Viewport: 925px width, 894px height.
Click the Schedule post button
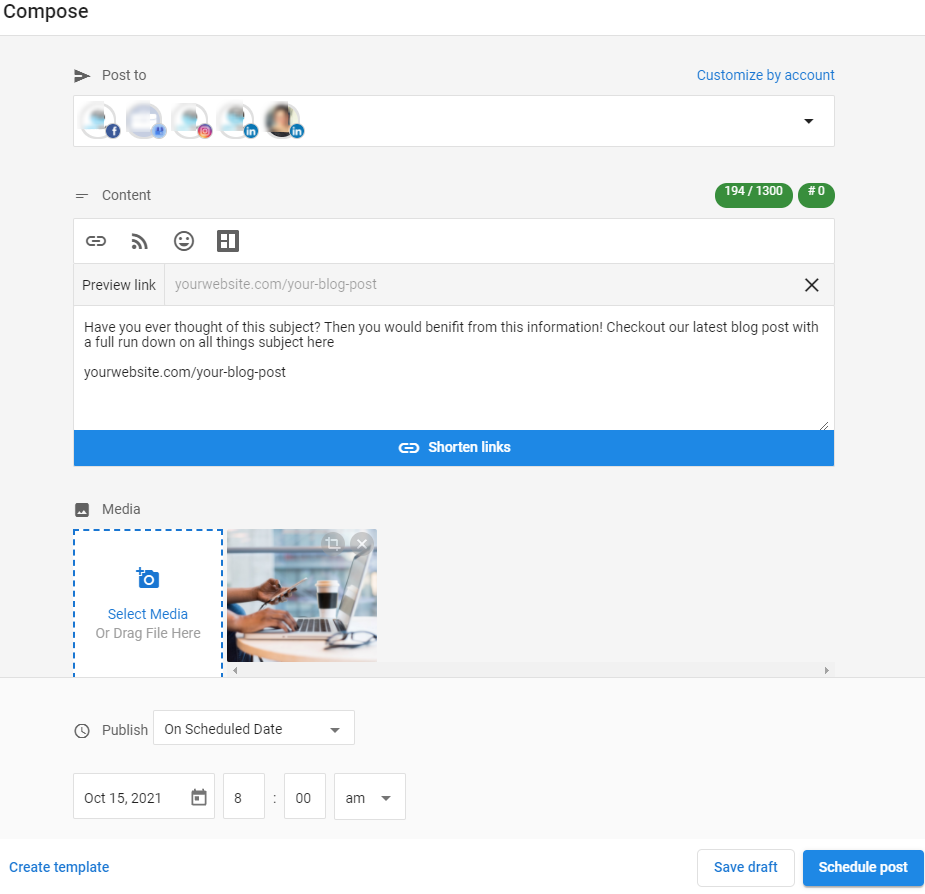tap(862, 867)
